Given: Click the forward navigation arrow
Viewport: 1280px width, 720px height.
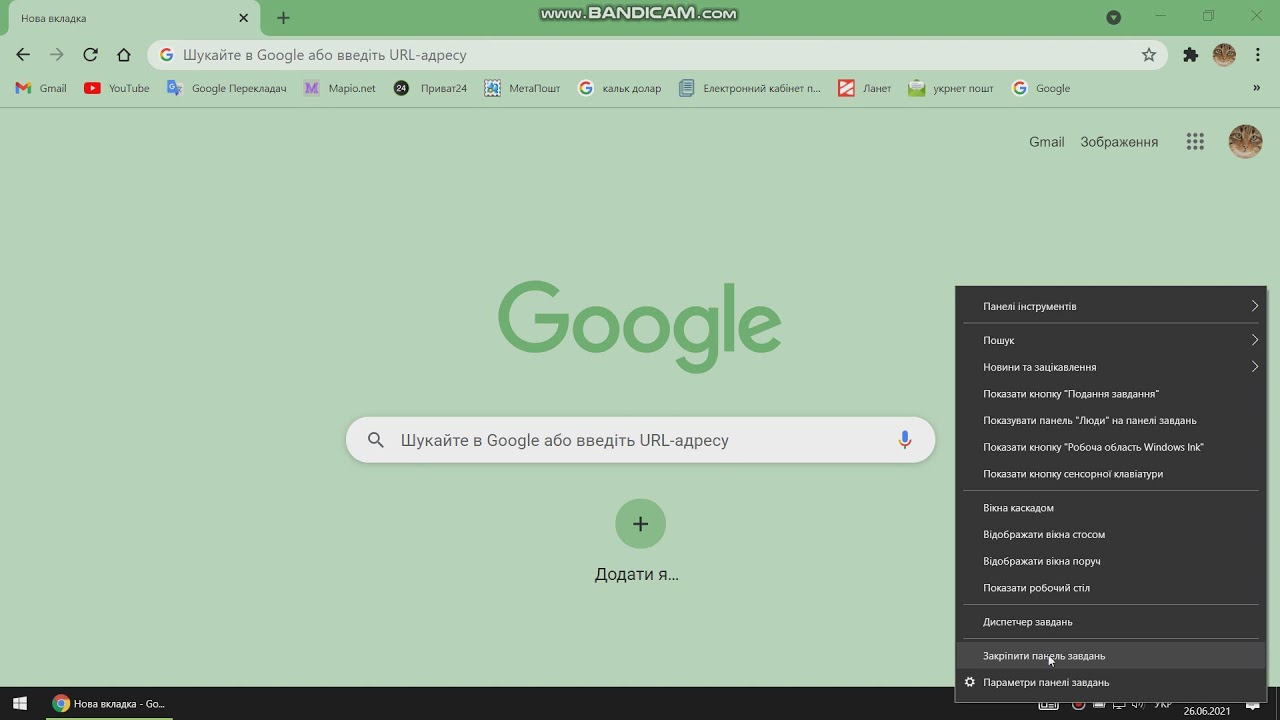Looking at the screenshot, I should click(x=57, y=55).
